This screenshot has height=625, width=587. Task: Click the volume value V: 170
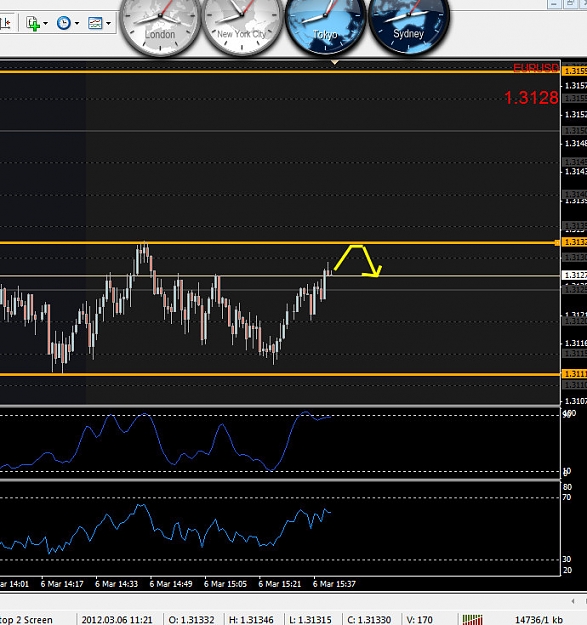click(x=419, y=620)
